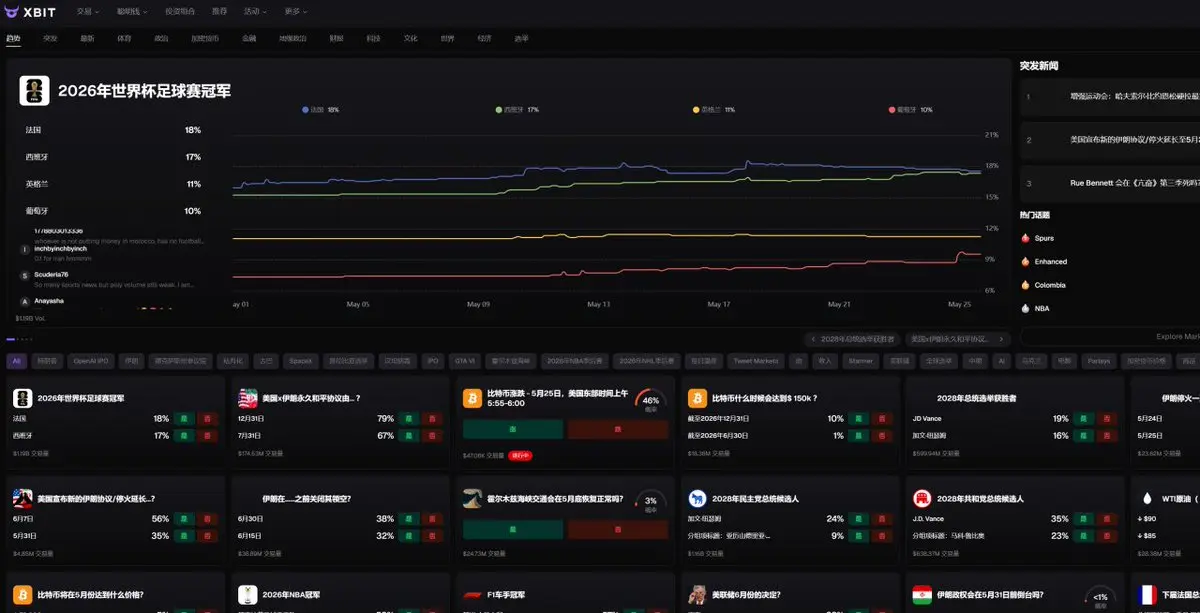Click the 2026年NBA冠军 card icon

(248, 596)
